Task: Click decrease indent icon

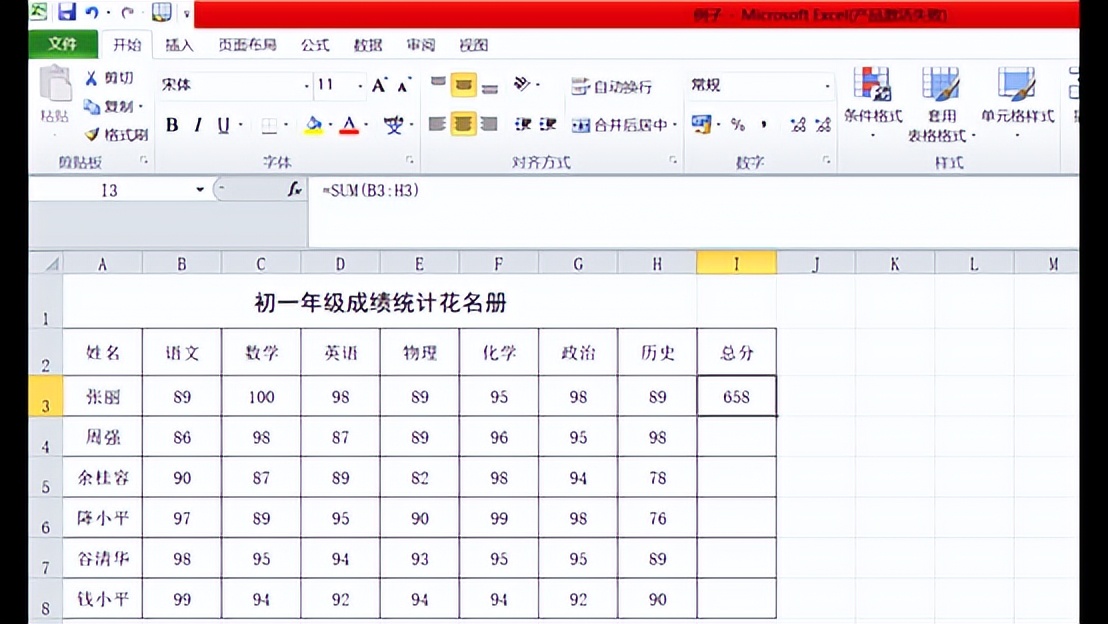Action: coord(523,124)
